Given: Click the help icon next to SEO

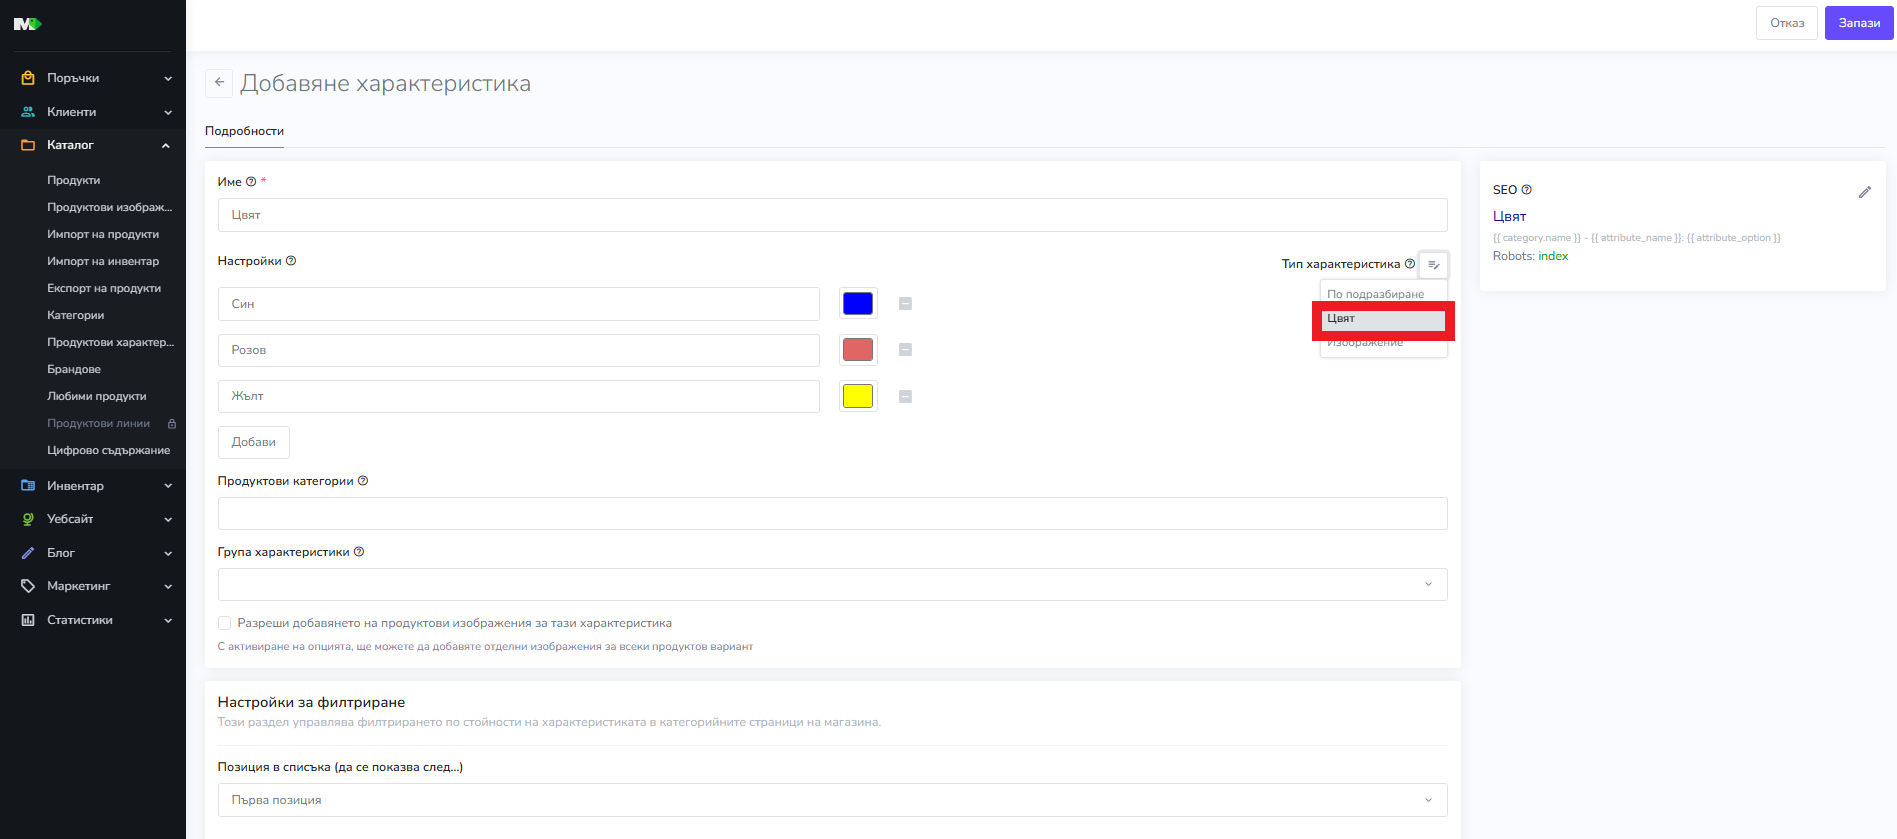Looking at the screenshot, I should point(1526,190).
